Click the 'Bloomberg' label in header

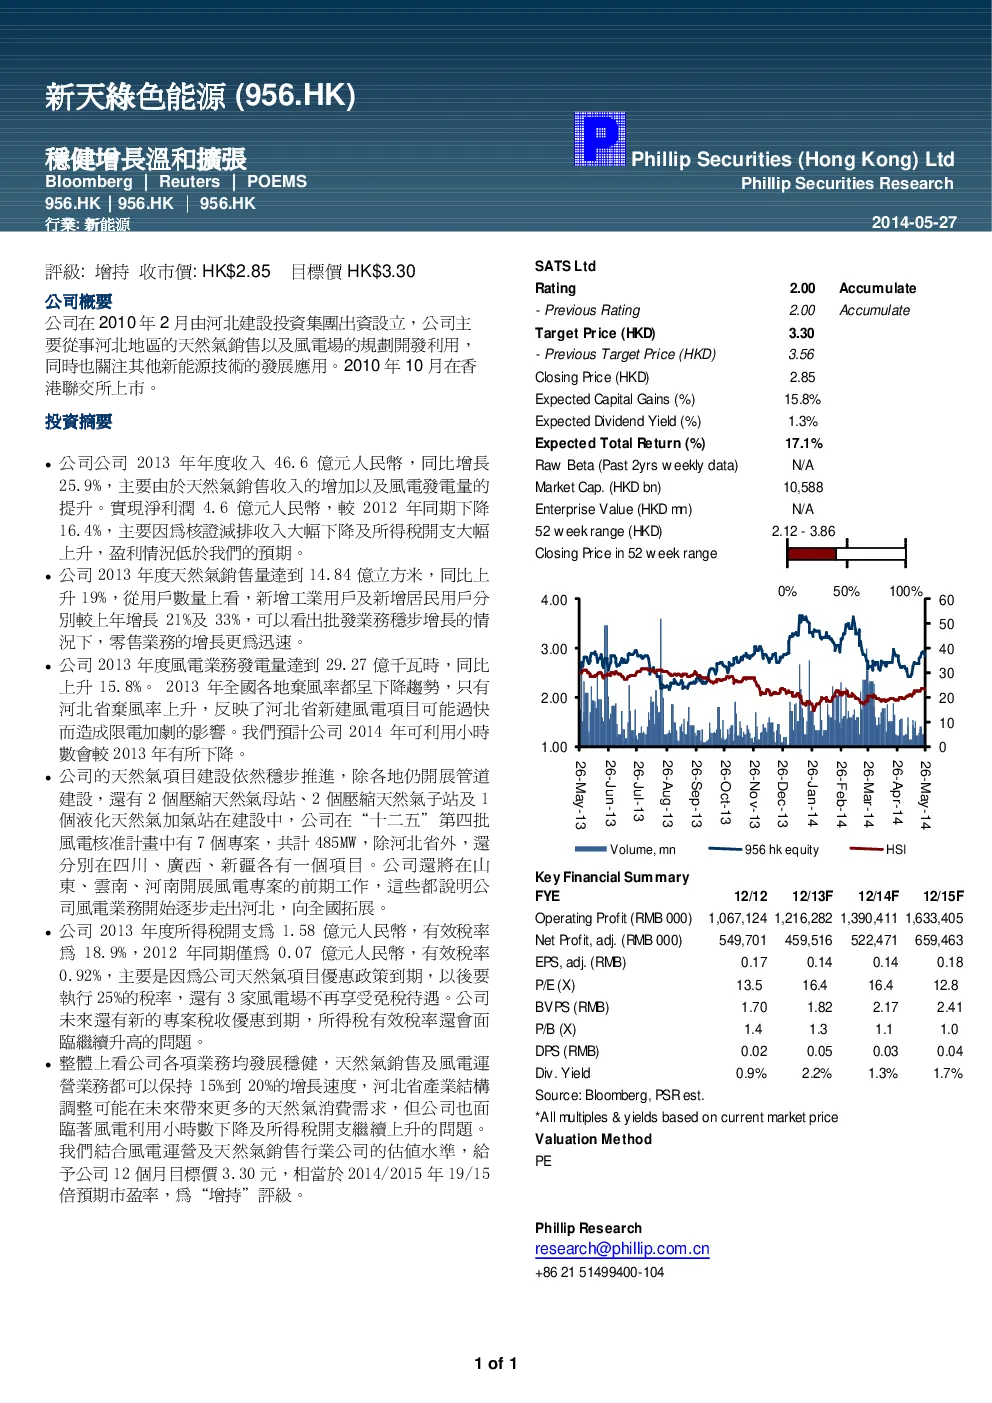click(89, 182)
